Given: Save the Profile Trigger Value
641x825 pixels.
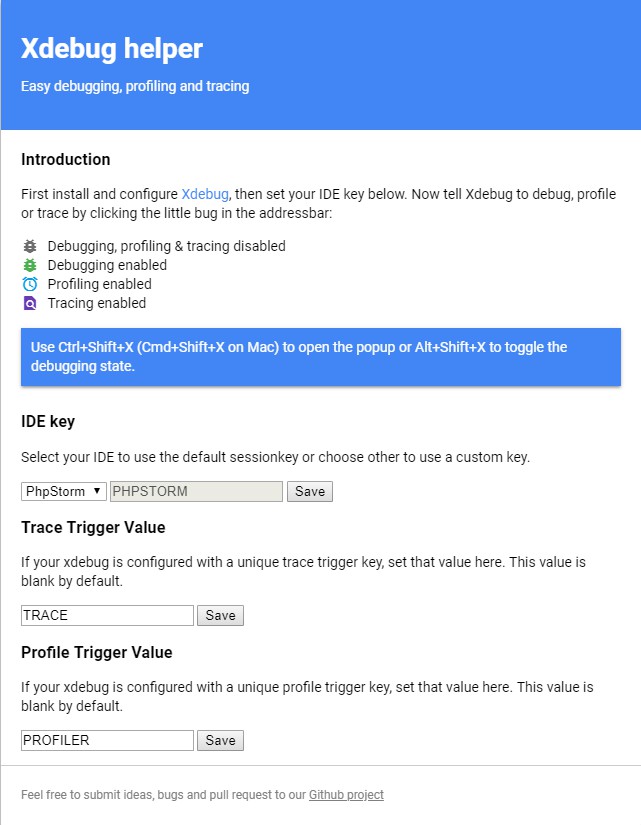Looking at the screenshot, I should [219, 740].
